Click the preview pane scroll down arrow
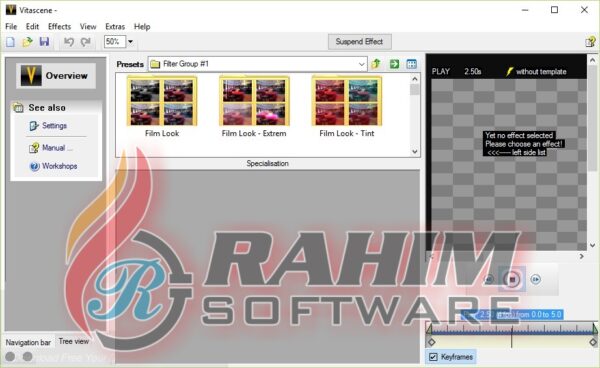Image resolution: width=600 pixels, height=368 pixels. point(592,245)
